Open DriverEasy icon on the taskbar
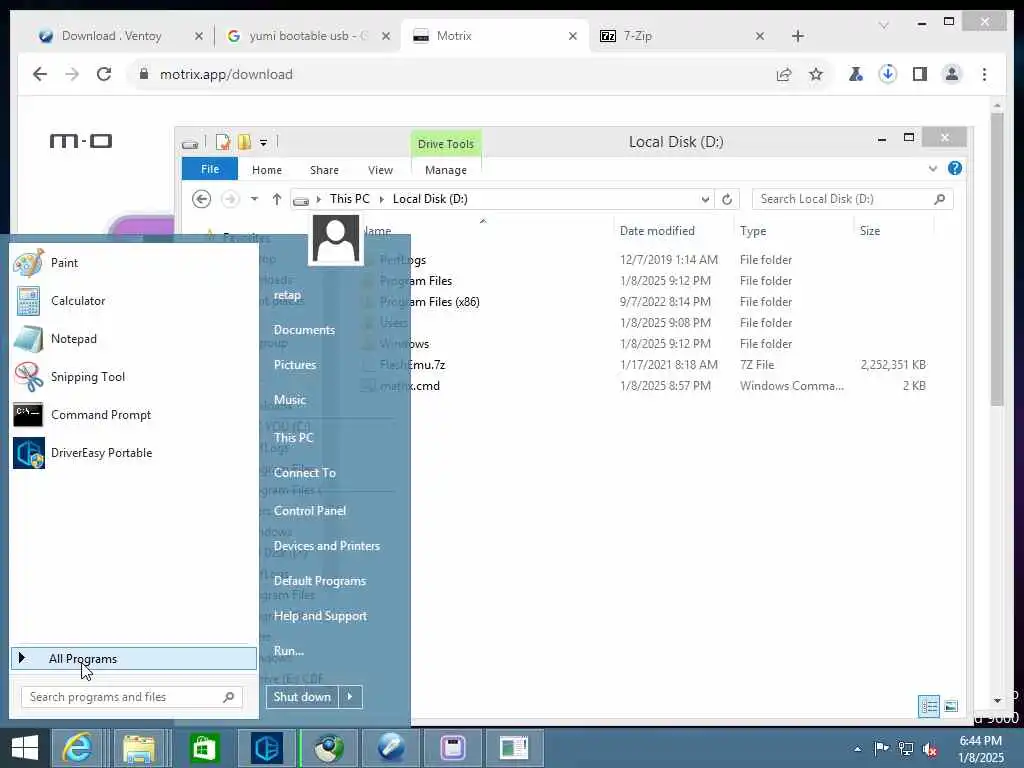The image size is (1024, 768). coord(266,748)
